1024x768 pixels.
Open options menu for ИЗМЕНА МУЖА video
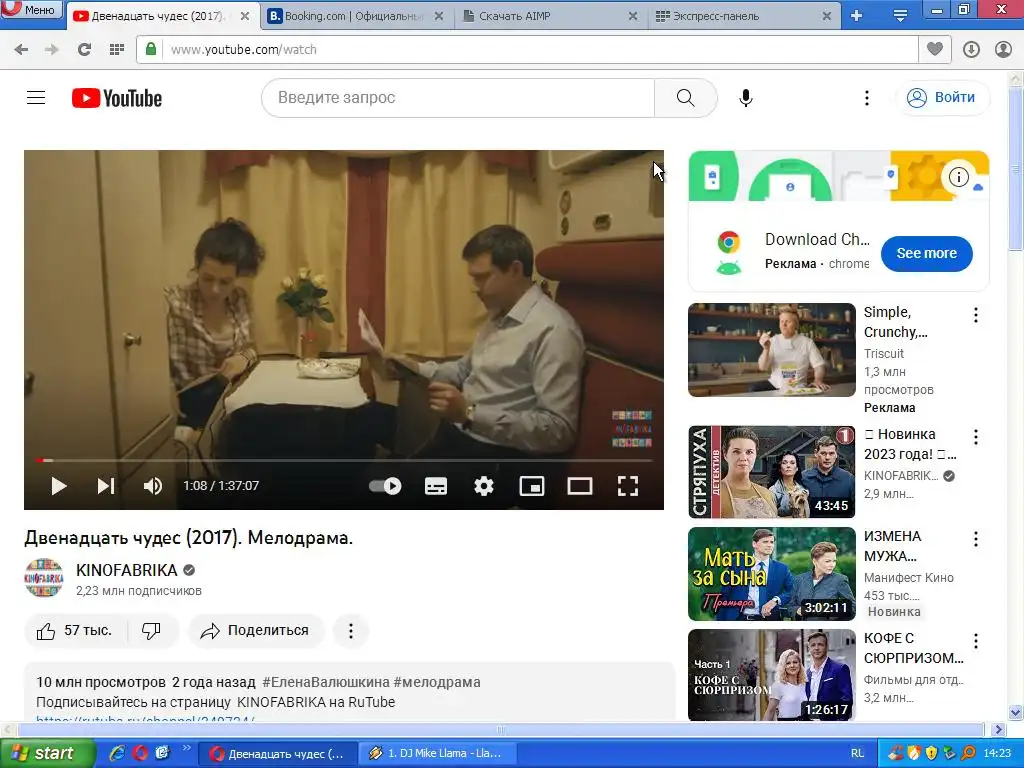[976, 539]
